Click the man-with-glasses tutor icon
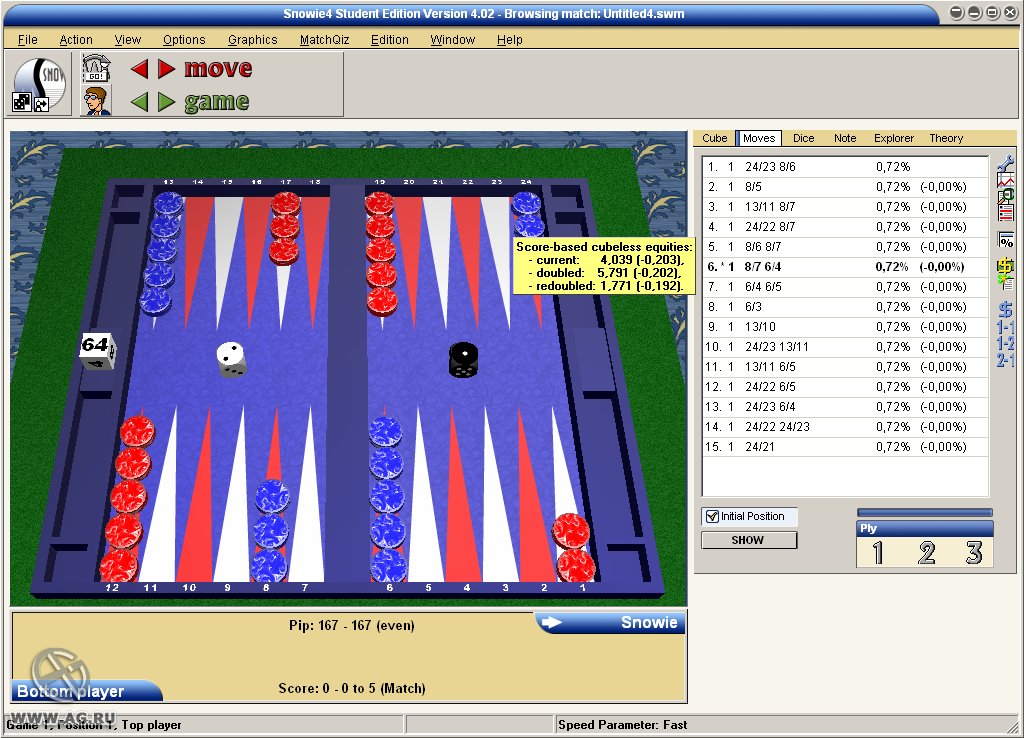 (x=96, y=101)
